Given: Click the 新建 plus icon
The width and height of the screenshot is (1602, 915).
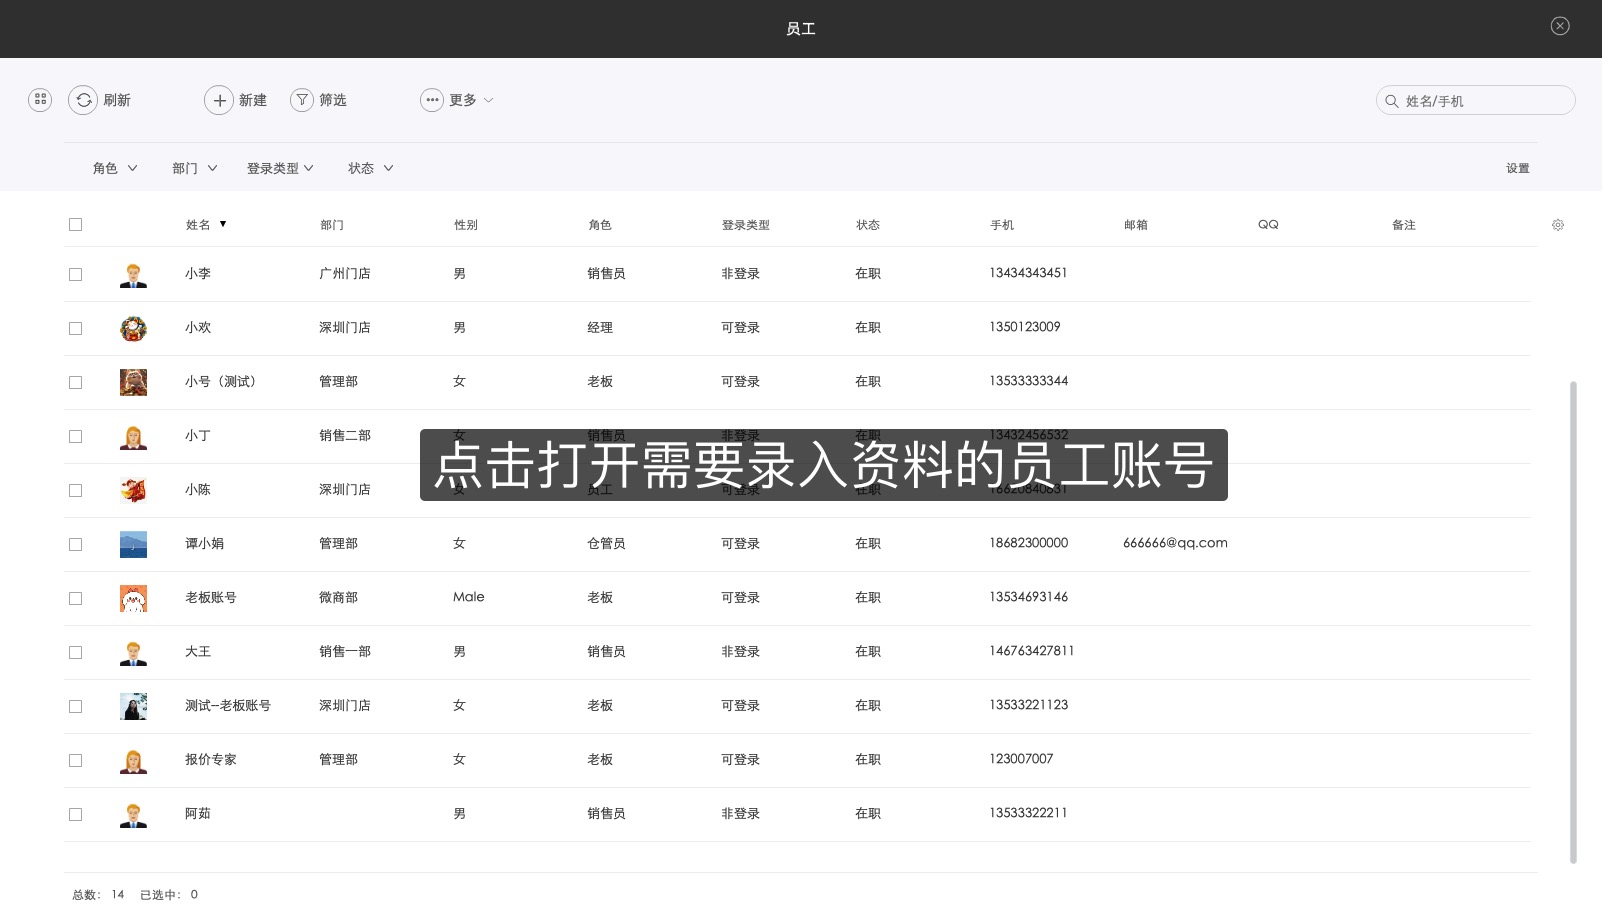Looking at the screenshot, I should point(219,100).
